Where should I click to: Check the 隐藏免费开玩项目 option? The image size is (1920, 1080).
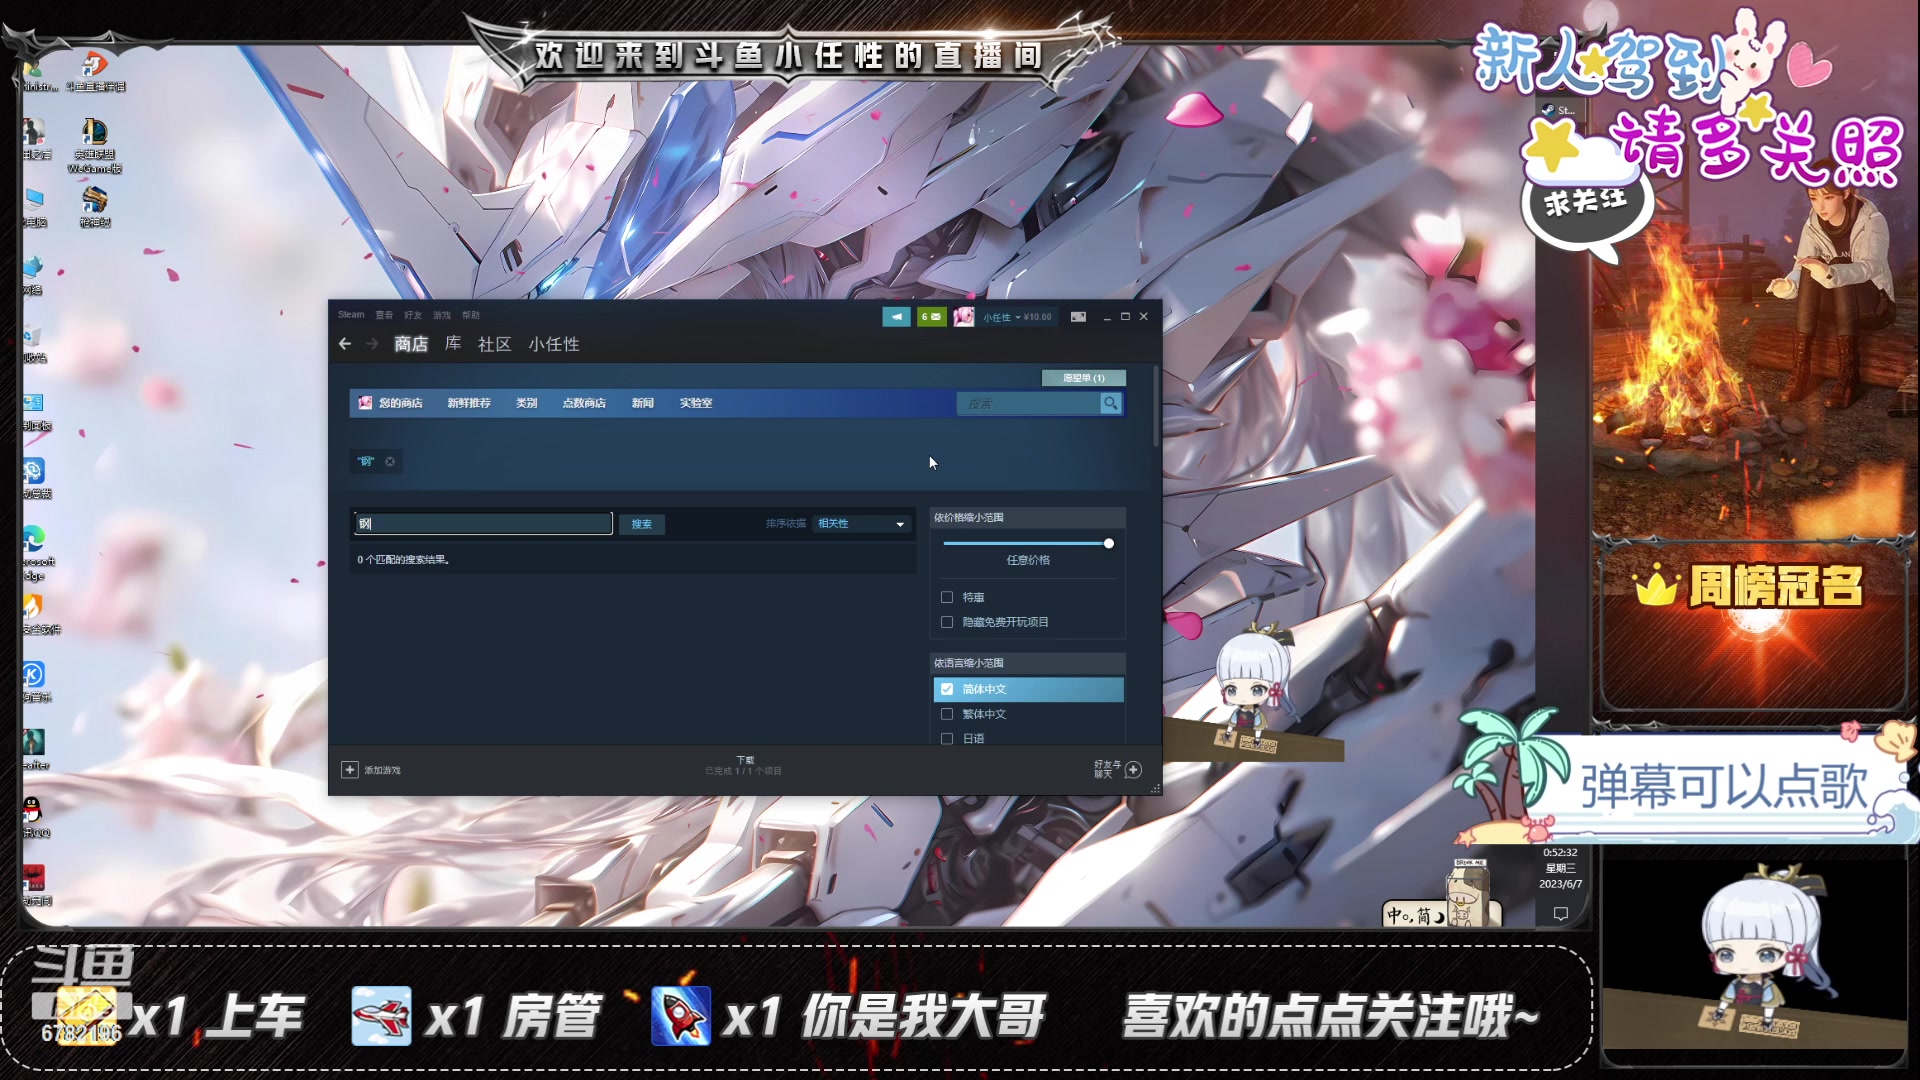click(947, 622)
